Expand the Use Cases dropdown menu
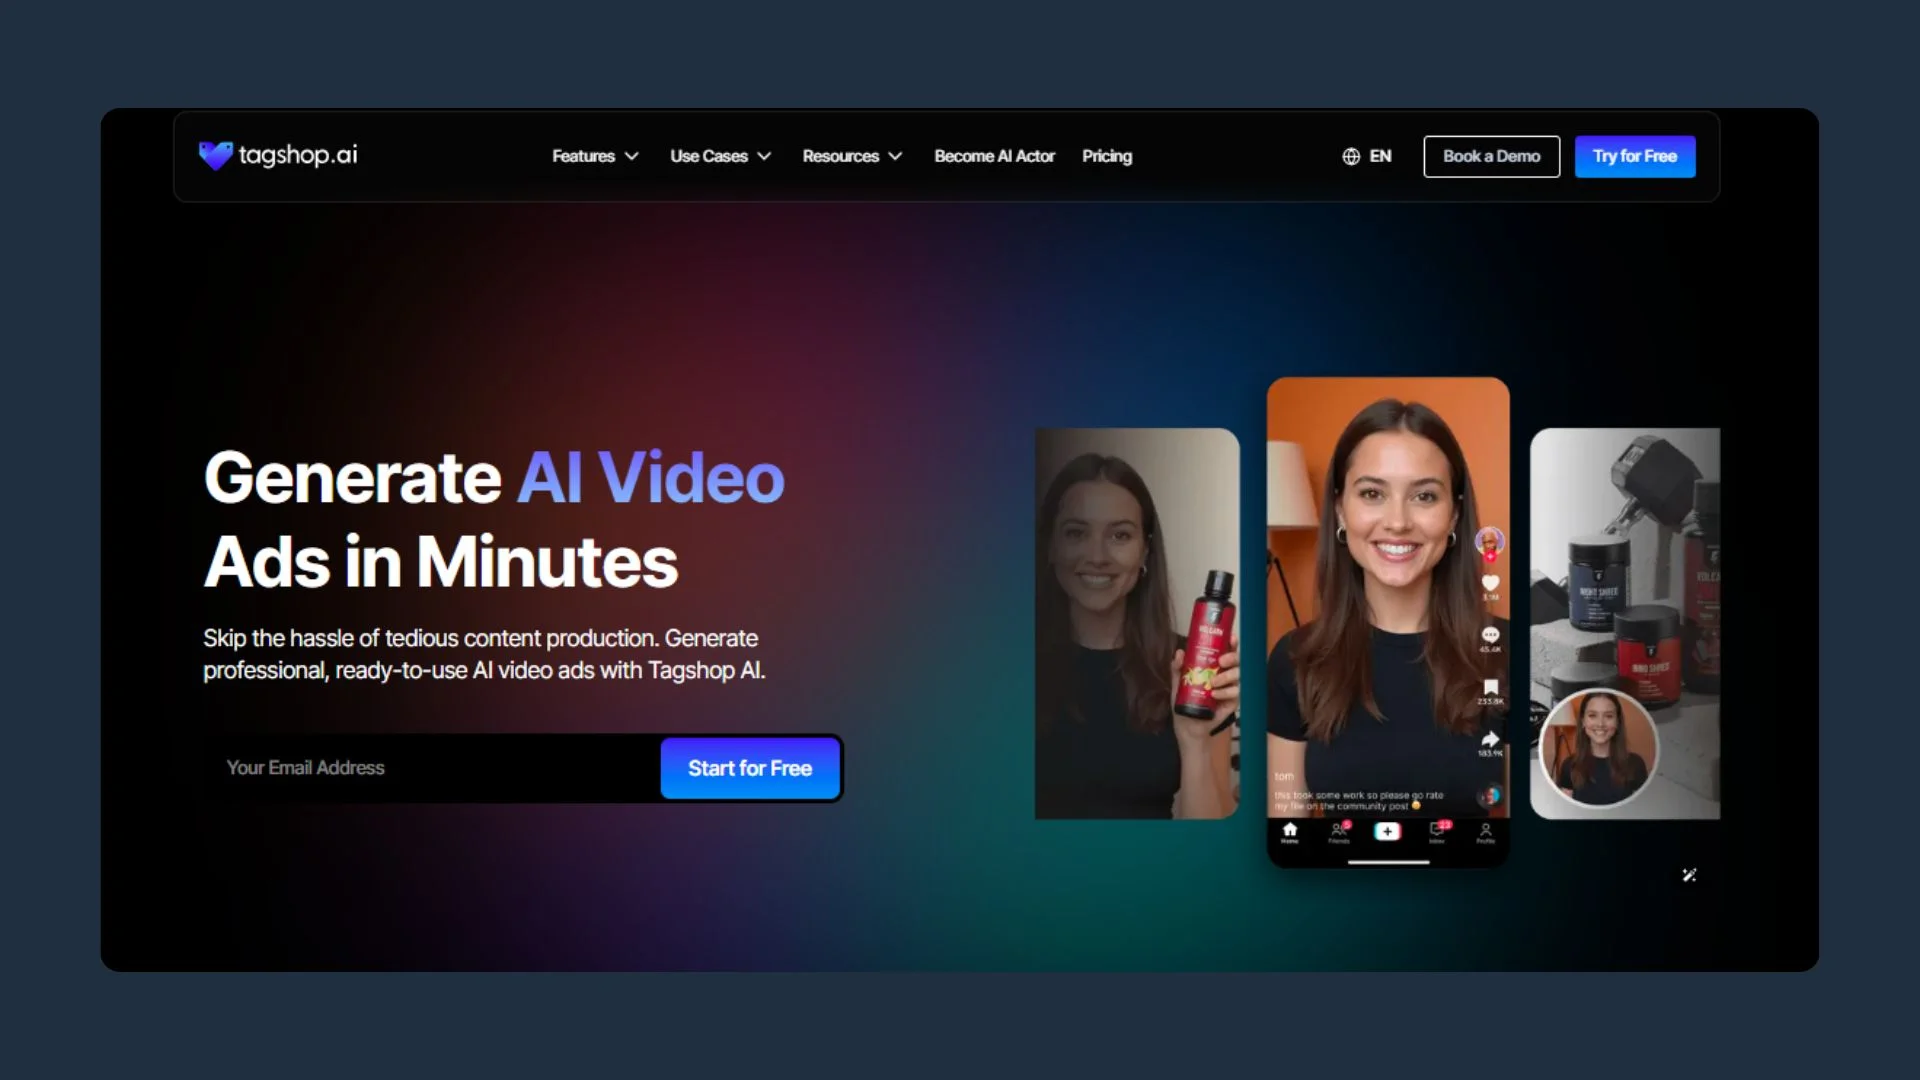Screen dimensions: 1920x1080 tap(720, 156)
